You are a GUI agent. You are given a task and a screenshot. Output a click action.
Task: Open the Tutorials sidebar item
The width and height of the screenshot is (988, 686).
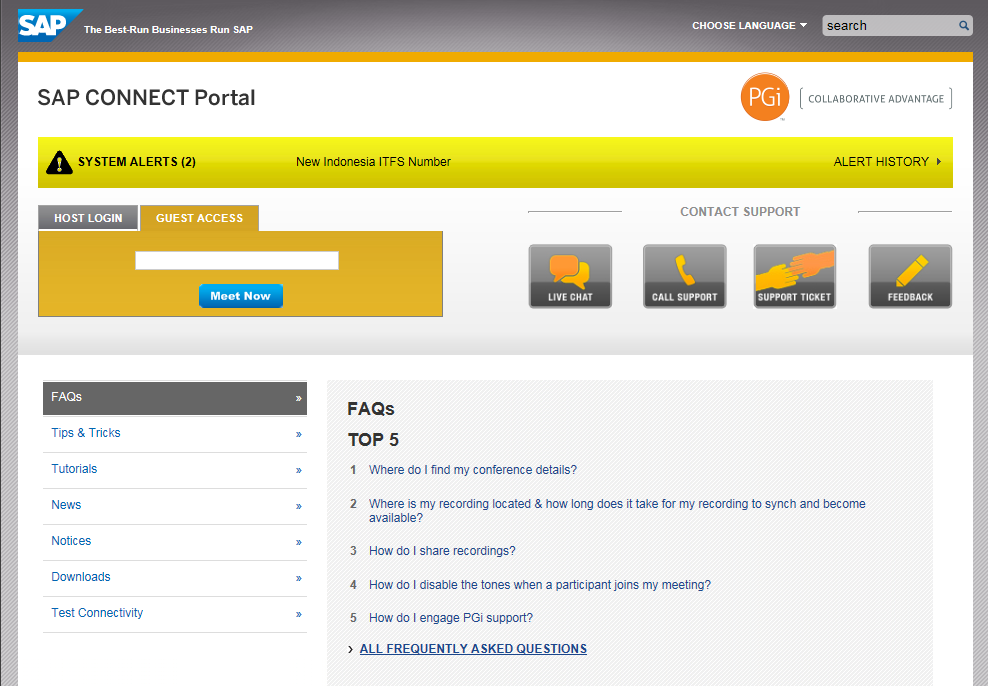(175, 469)
